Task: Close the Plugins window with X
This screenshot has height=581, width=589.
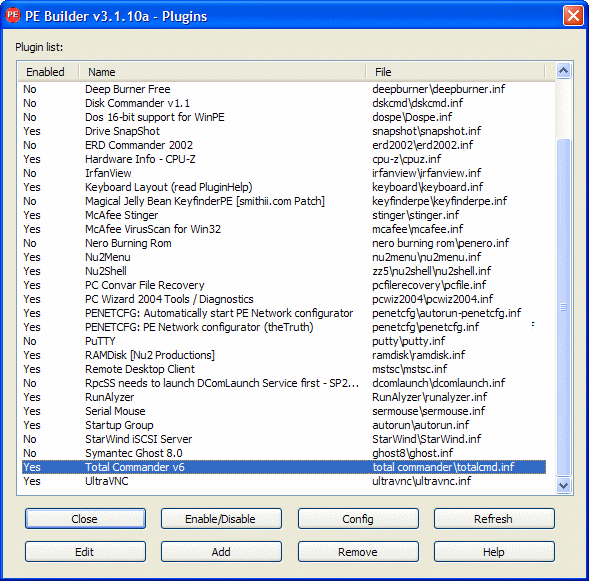Action: tap(573, 16)
